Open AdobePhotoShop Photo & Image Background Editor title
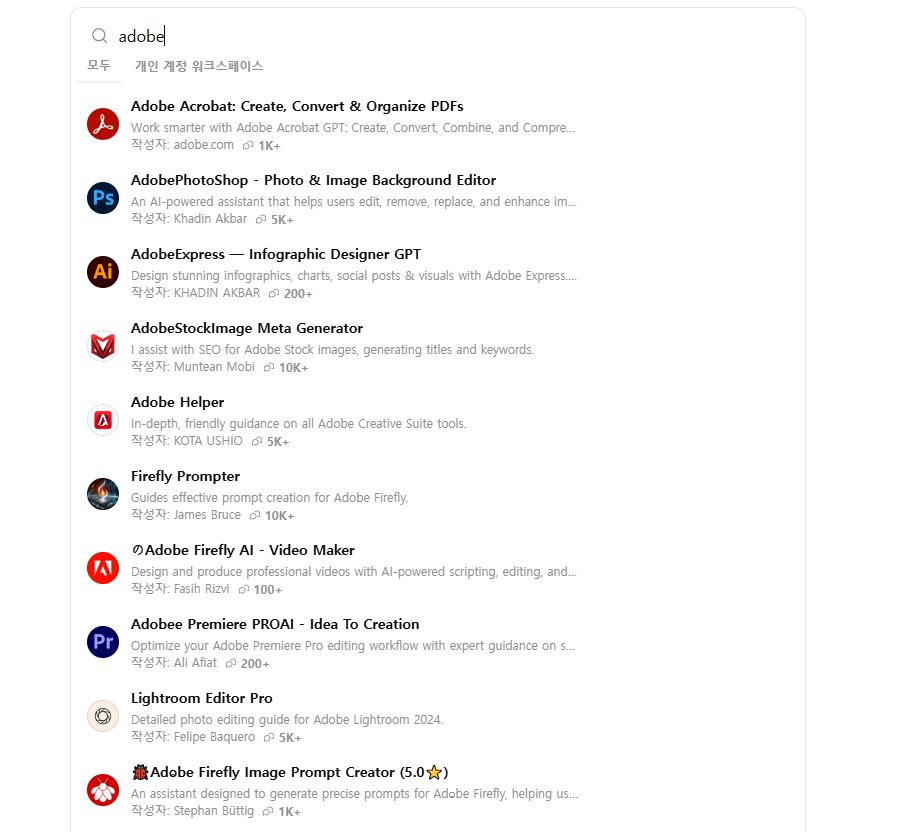This screenshot has height=832, width=916. [x=313, y=180]
